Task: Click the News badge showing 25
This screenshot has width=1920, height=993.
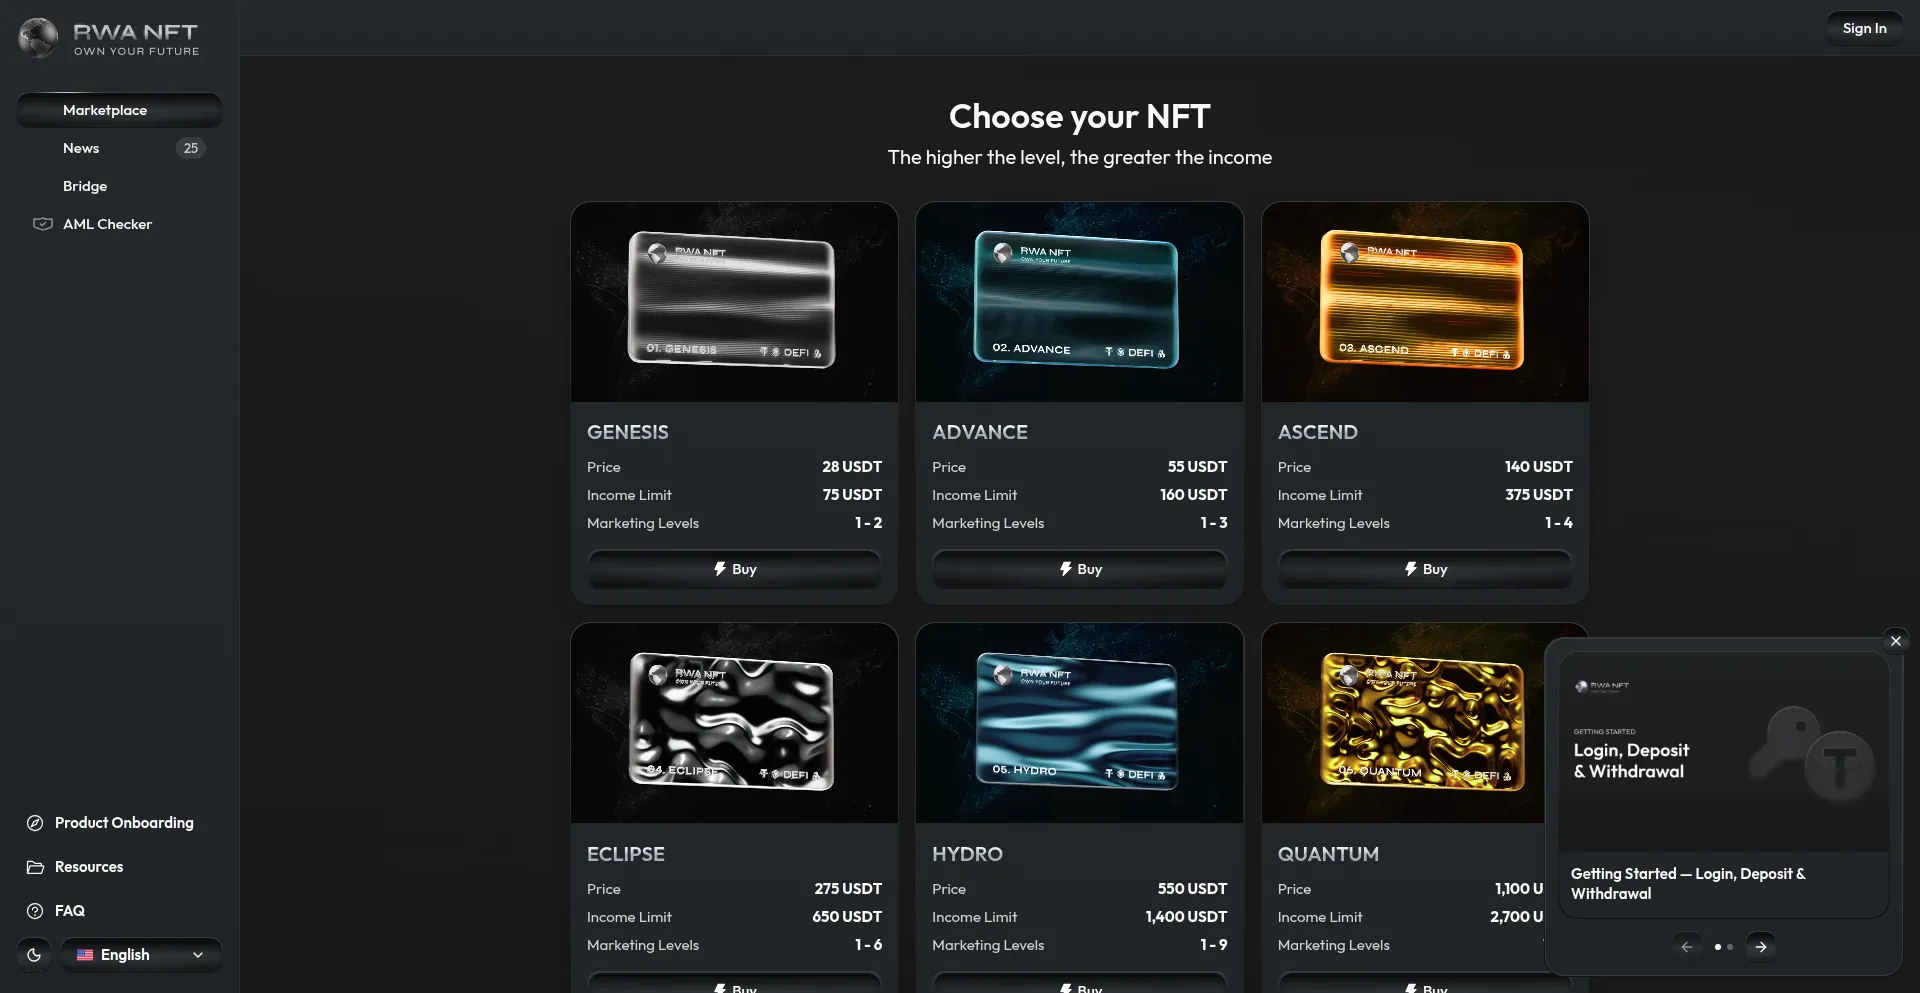Action: [191, 148]
